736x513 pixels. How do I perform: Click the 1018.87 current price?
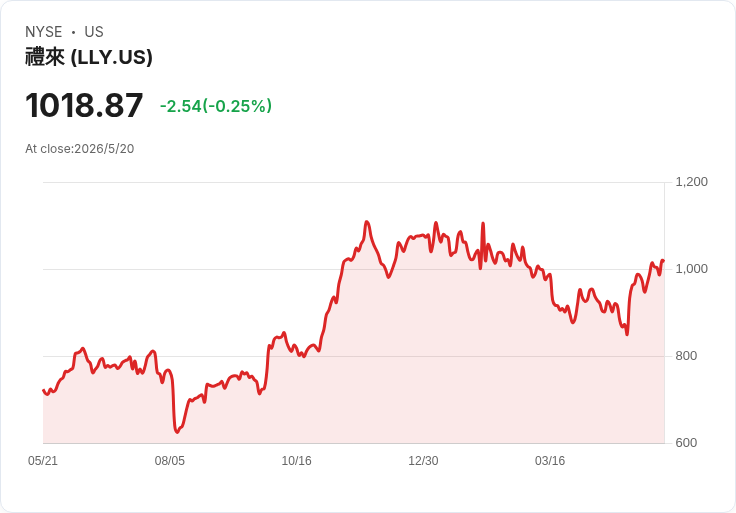84,105
